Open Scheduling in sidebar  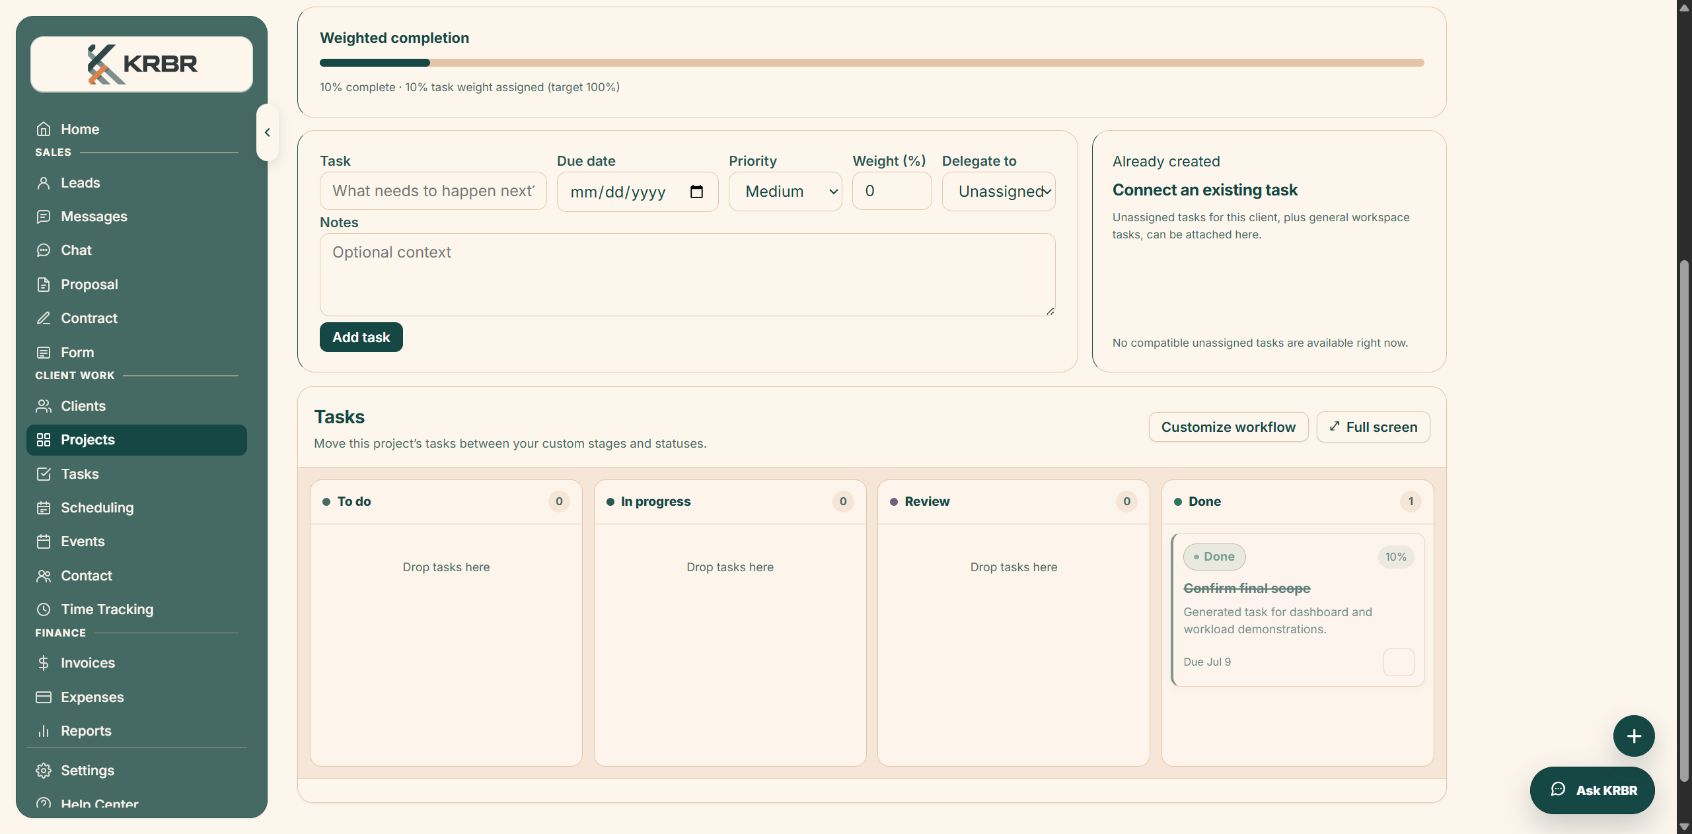click(137, 508)
